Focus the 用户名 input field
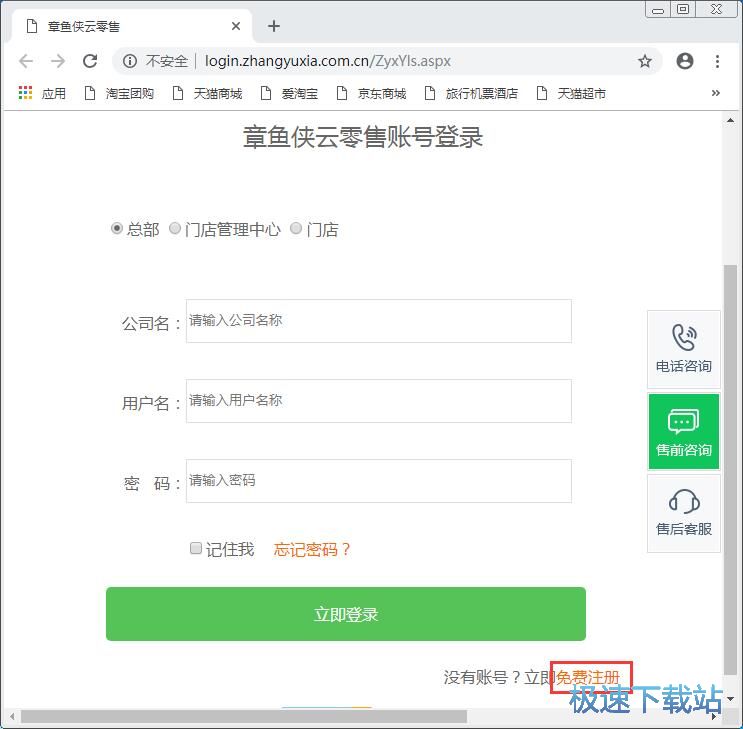 (379, 401)
